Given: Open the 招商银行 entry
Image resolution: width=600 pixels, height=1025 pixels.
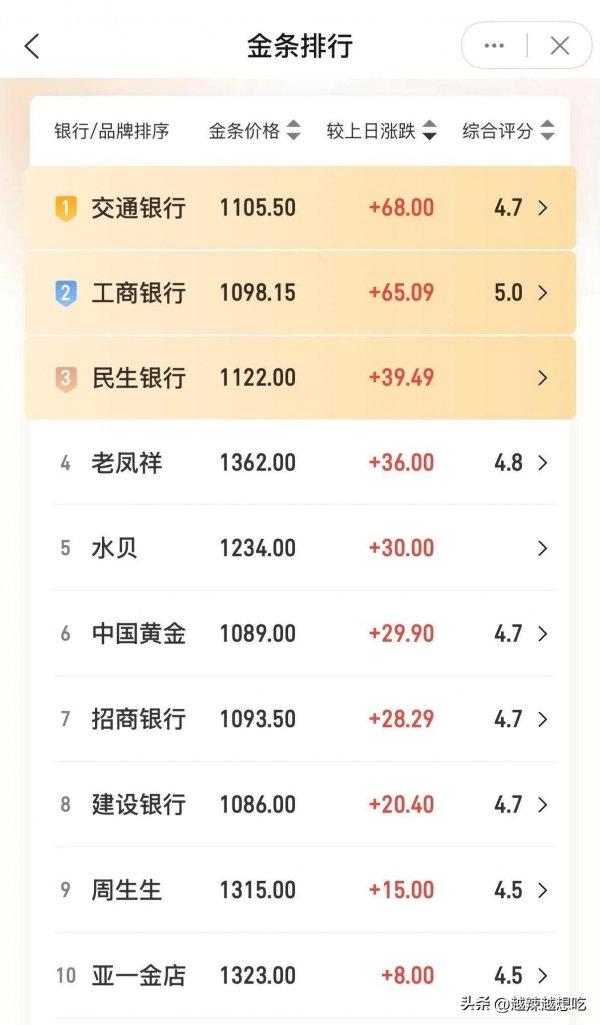Looking at the screenshot, I should (139, 719).
